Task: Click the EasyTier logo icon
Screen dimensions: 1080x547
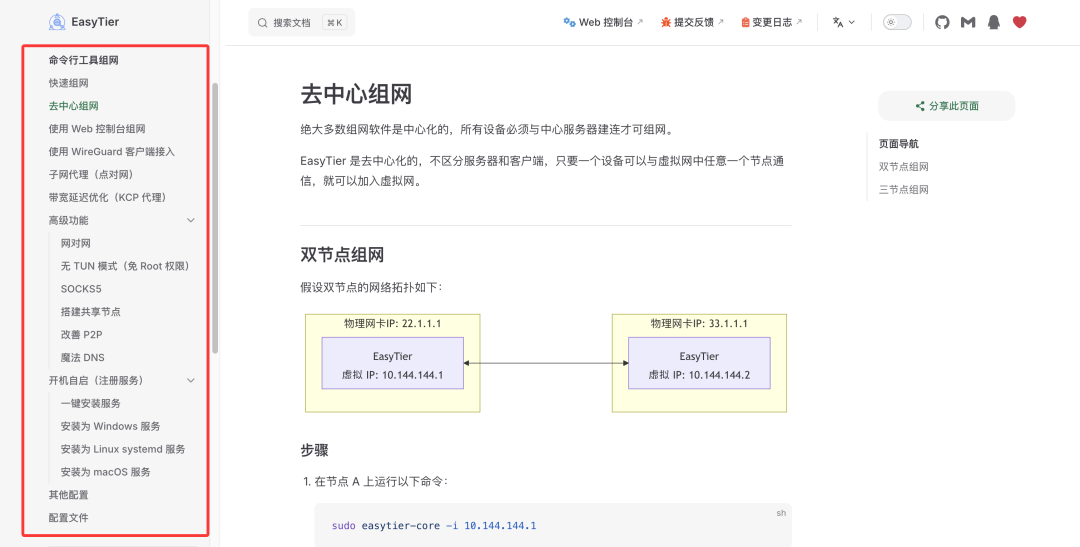Action: (x=57, y=22)
